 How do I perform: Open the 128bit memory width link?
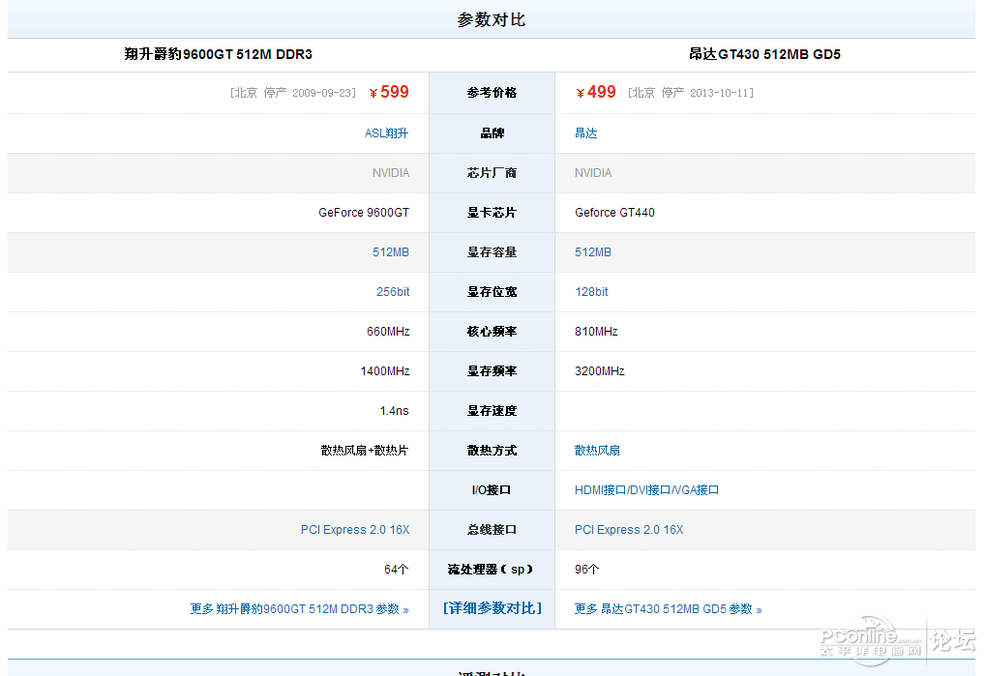(591, 292)
